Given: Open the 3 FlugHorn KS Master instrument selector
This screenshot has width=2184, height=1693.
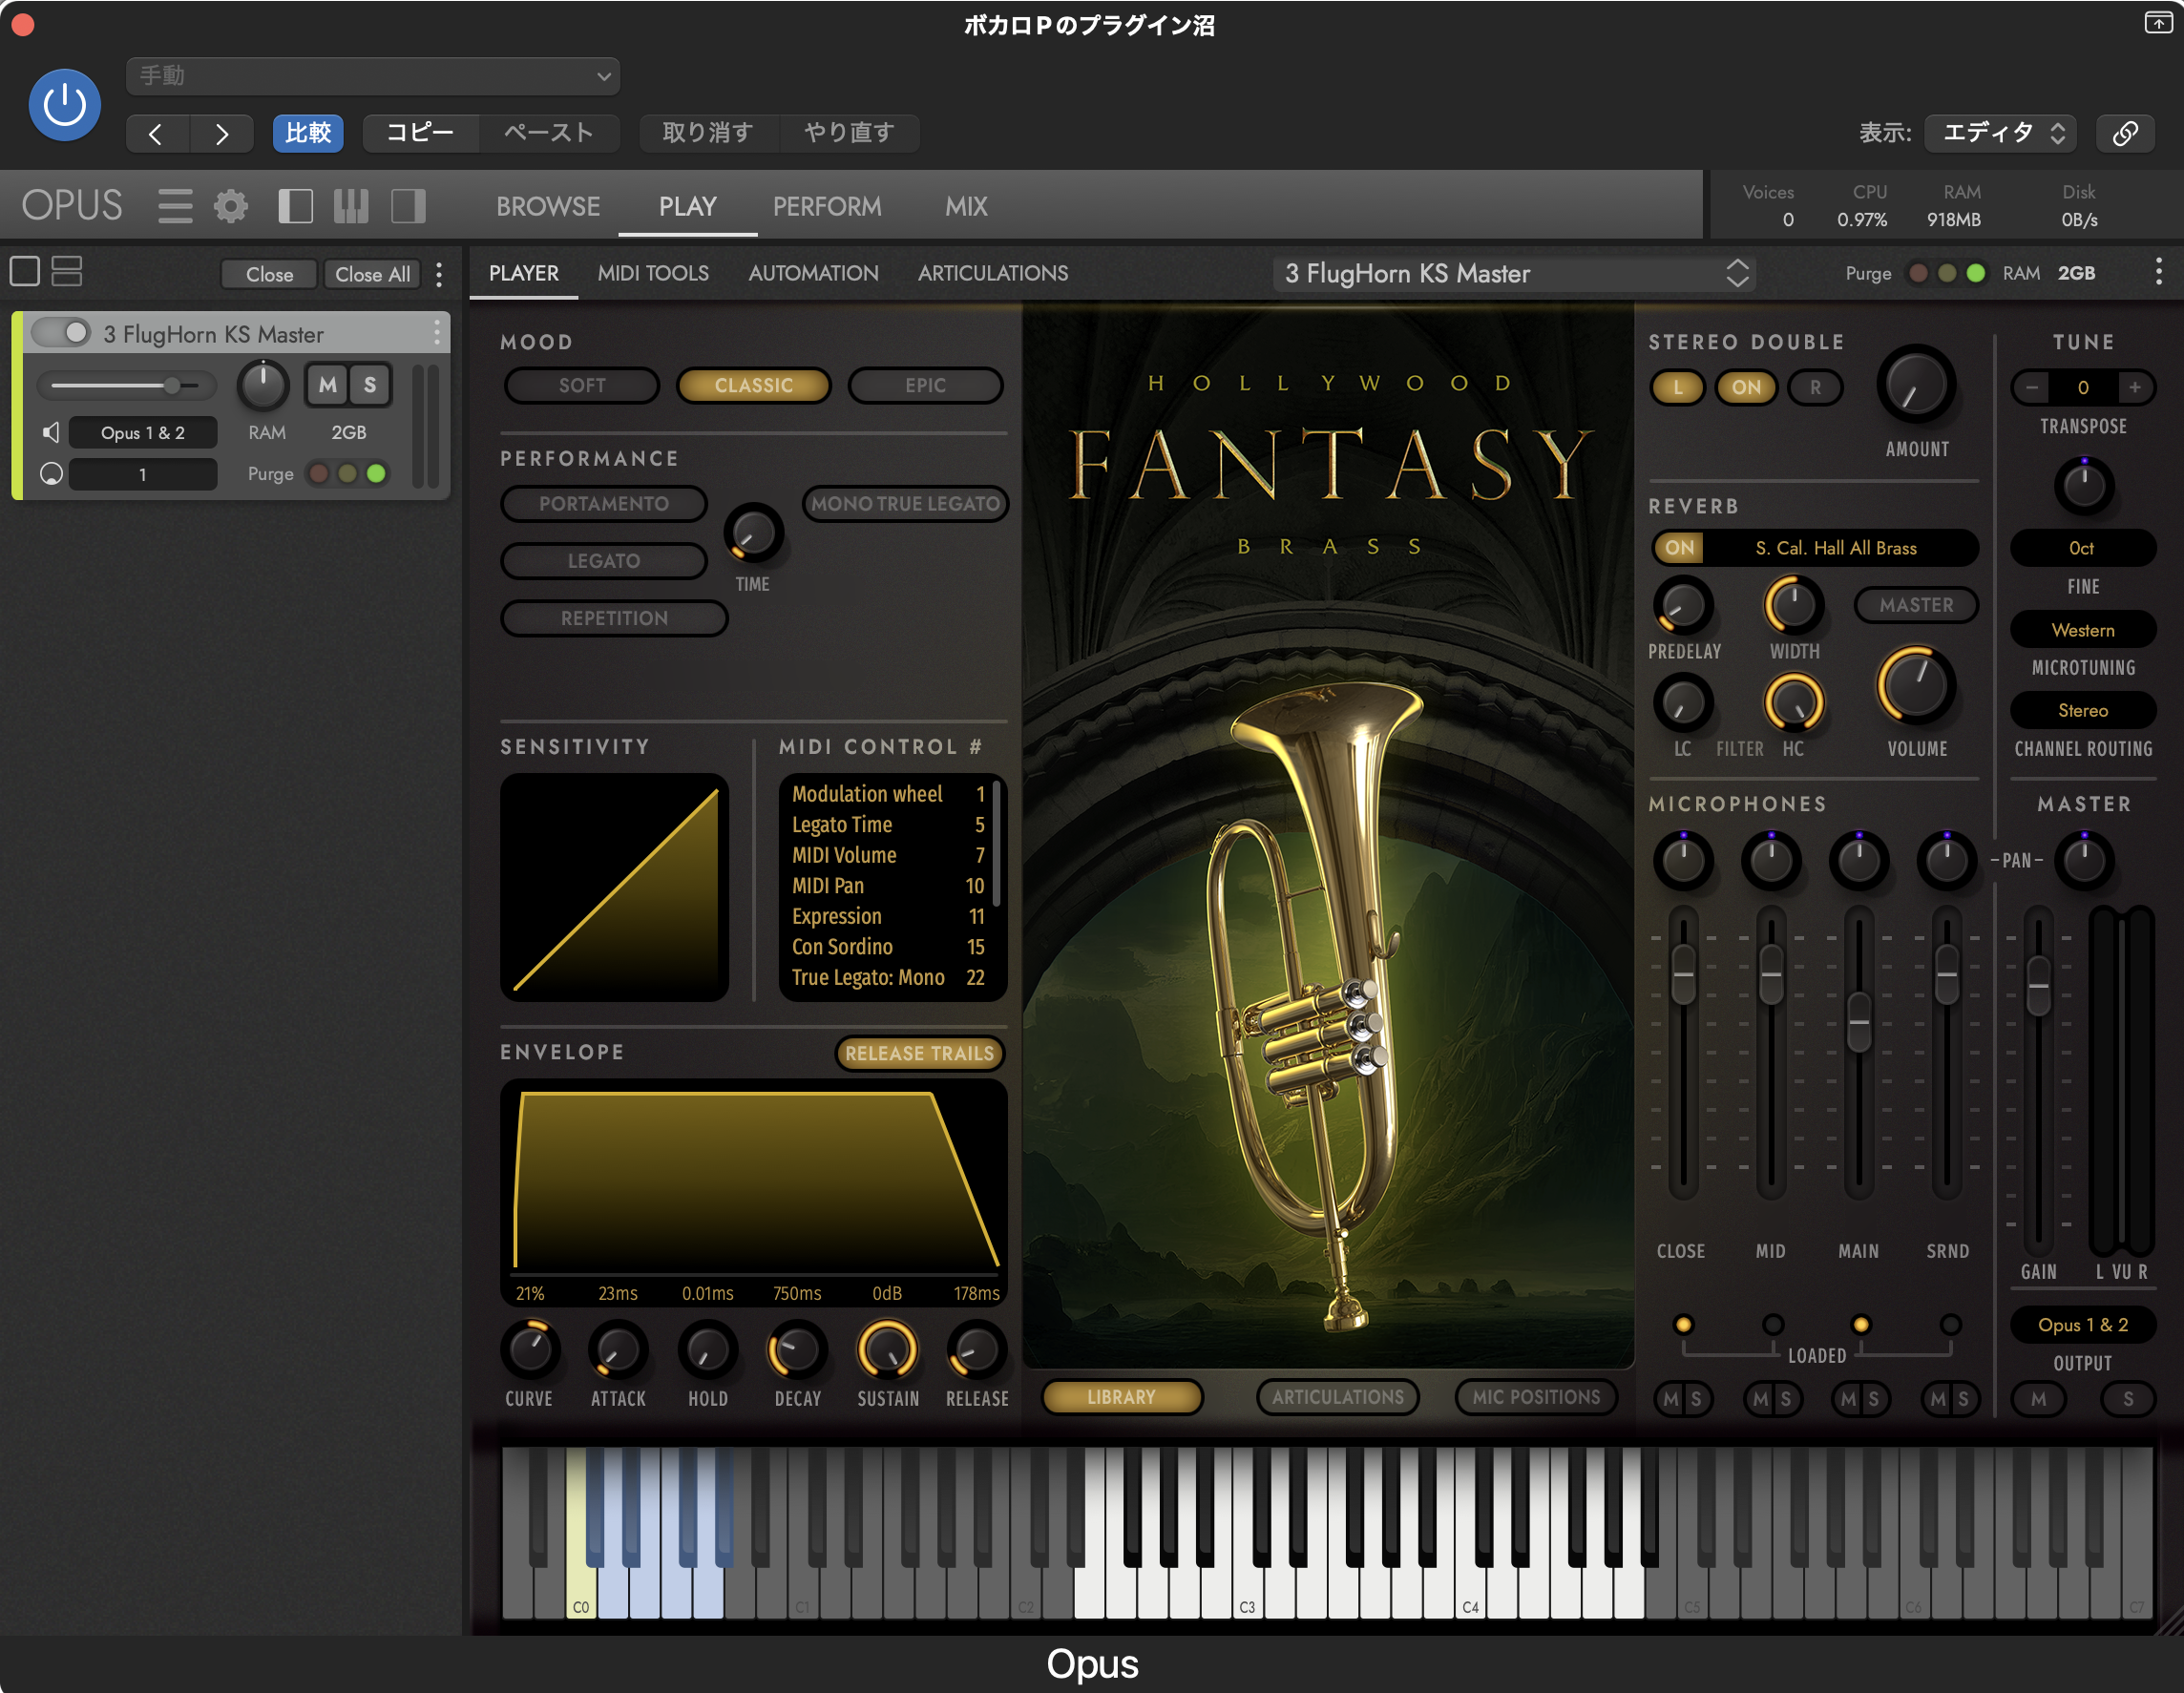Looking at the screenshot, I should click(x=1514, y=273).
